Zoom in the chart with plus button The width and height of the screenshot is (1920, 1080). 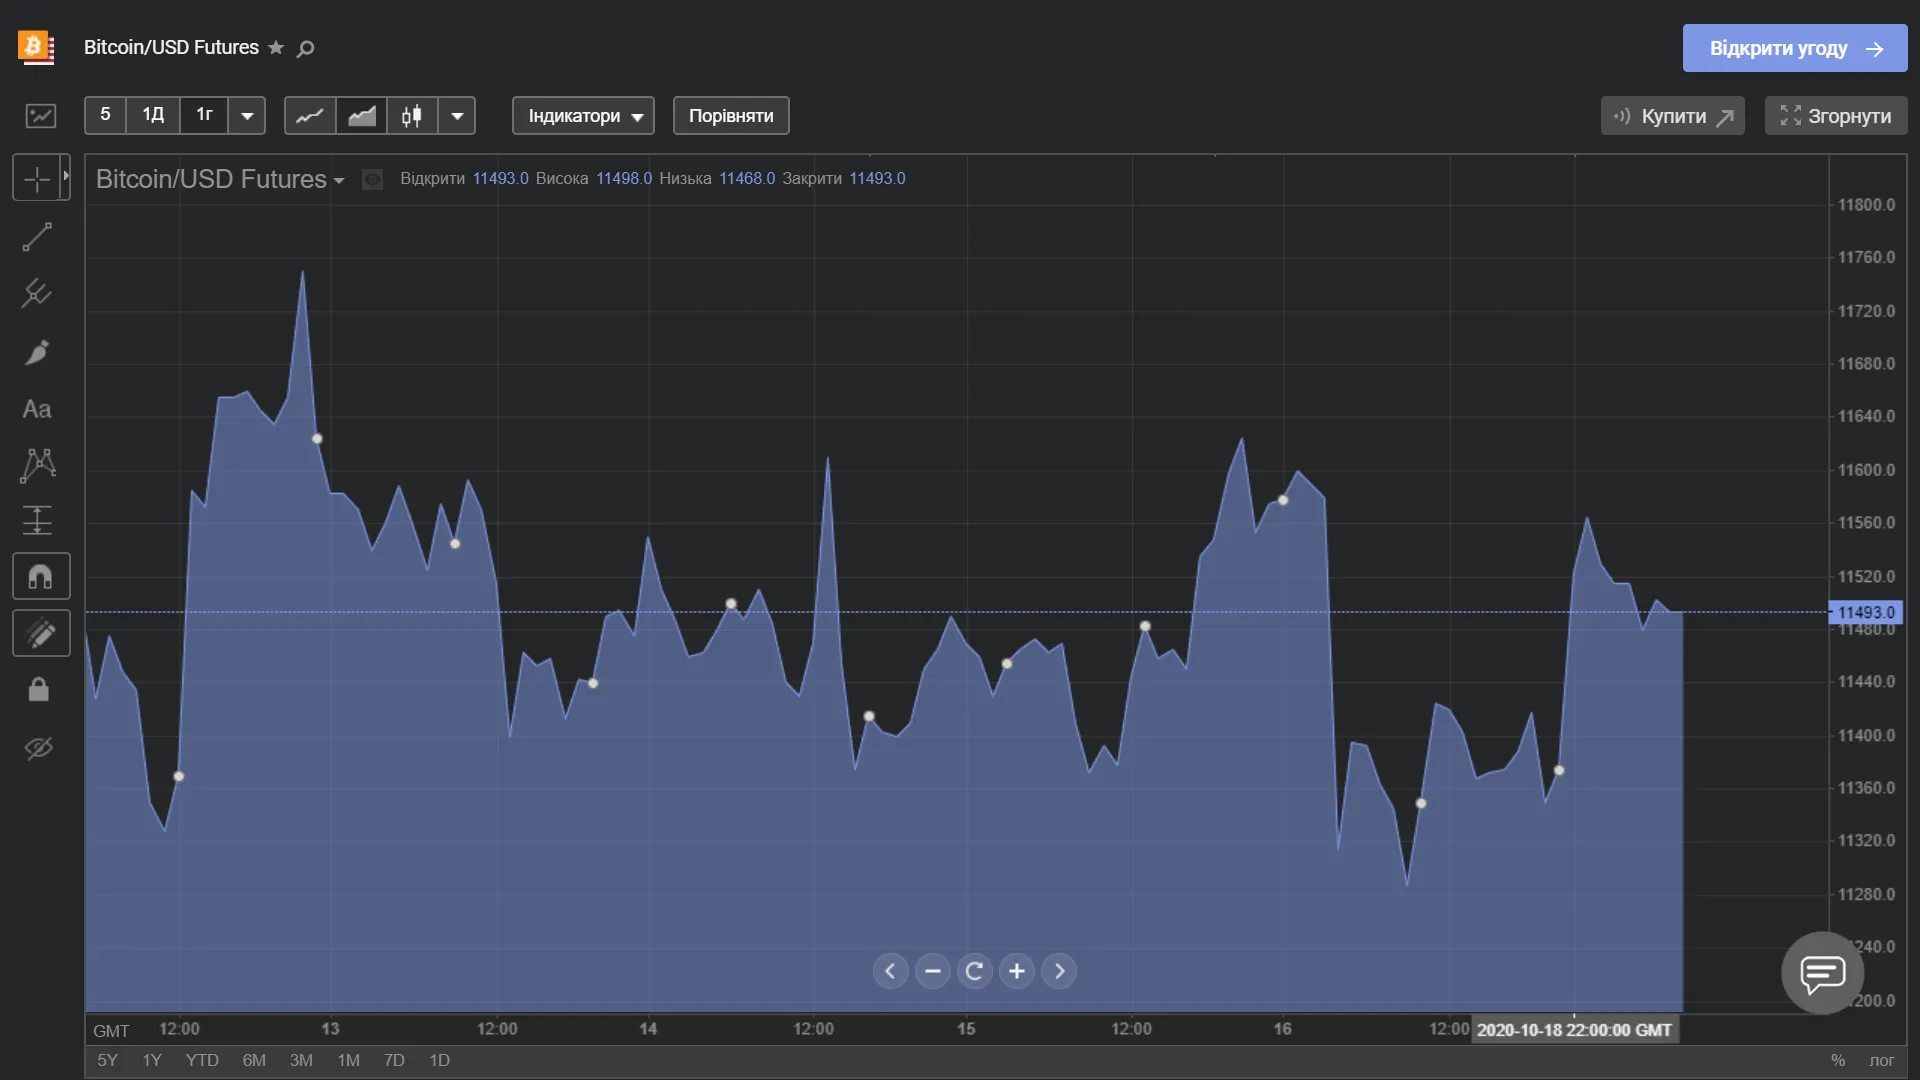coord(1017,971)
